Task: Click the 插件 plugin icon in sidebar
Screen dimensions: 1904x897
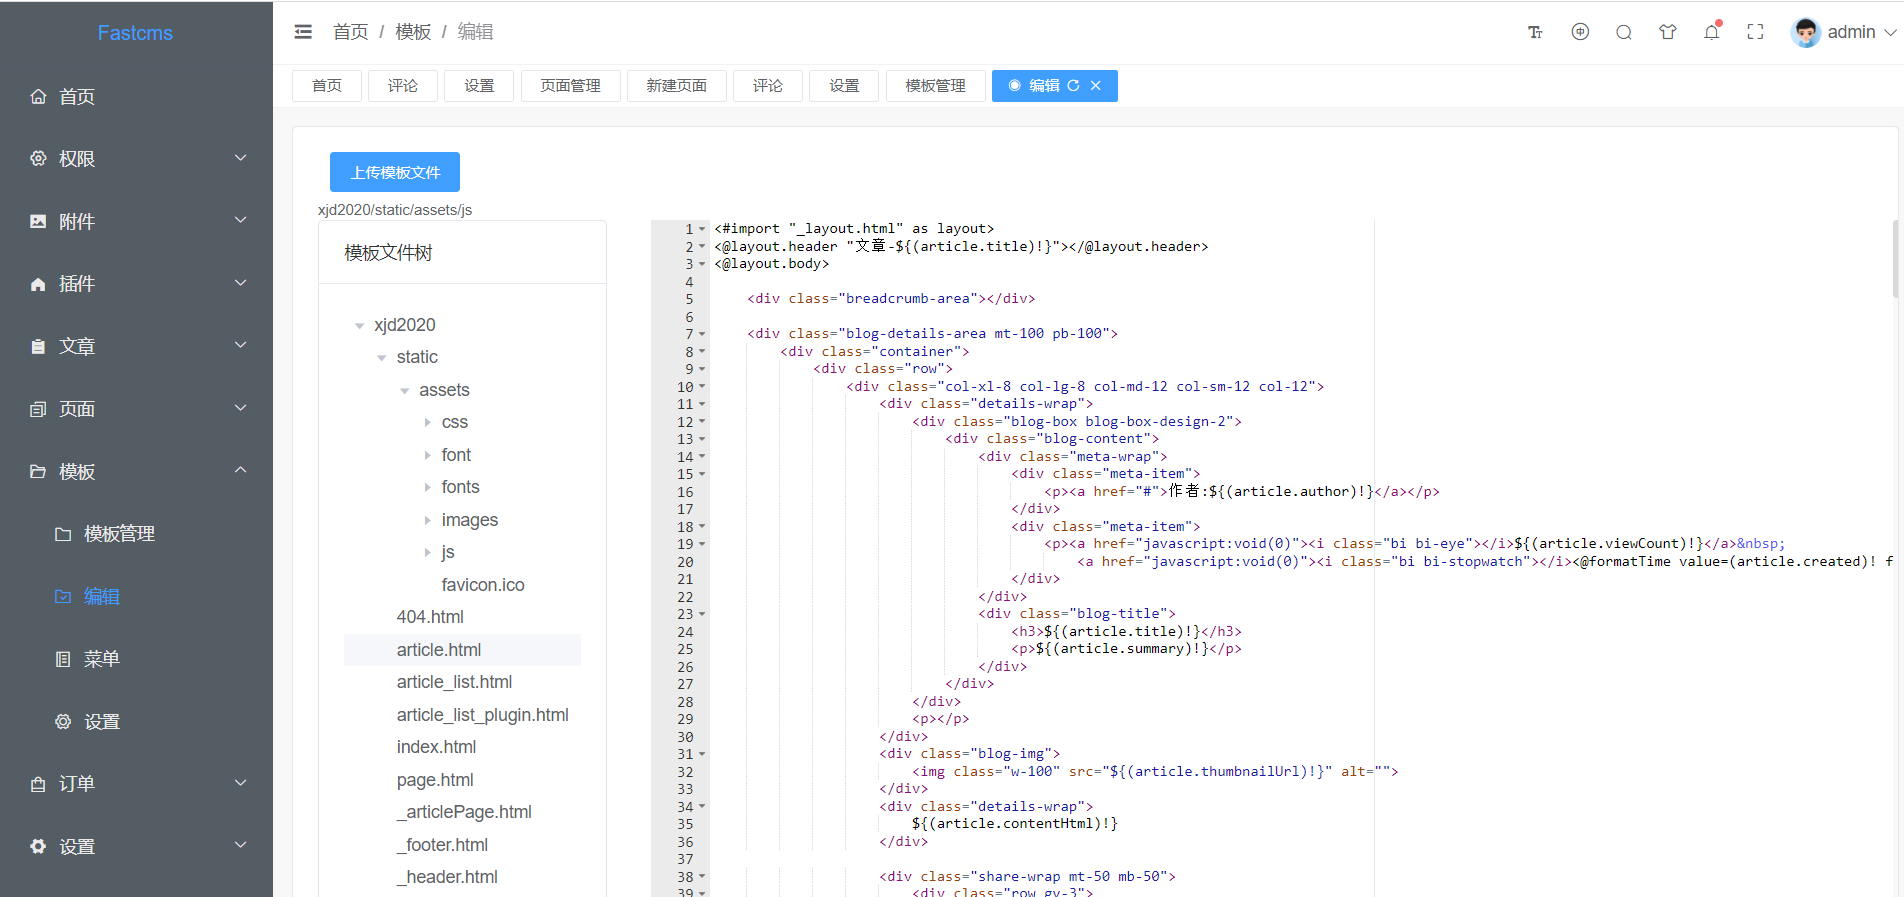Action: coord(38,284)
